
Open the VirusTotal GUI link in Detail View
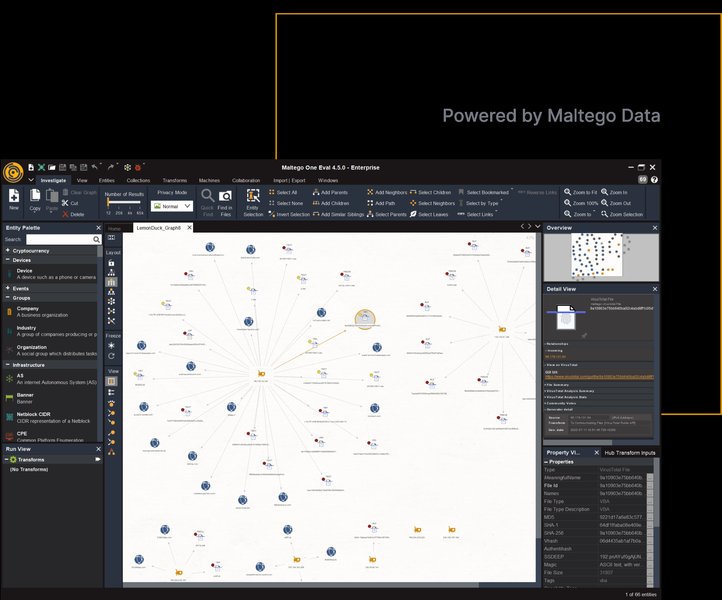(x=599, y=377)
